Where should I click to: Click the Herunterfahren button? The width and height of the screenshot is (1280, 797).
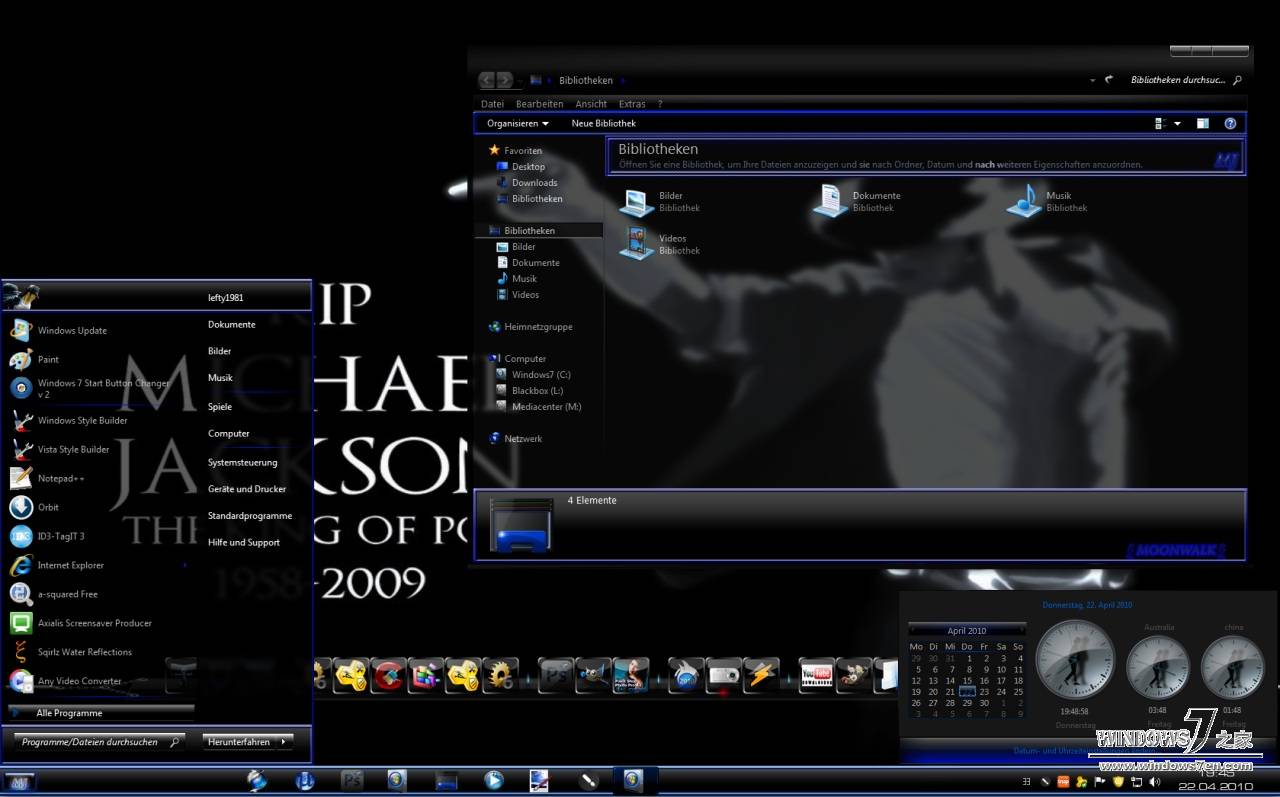pos(240,742)
